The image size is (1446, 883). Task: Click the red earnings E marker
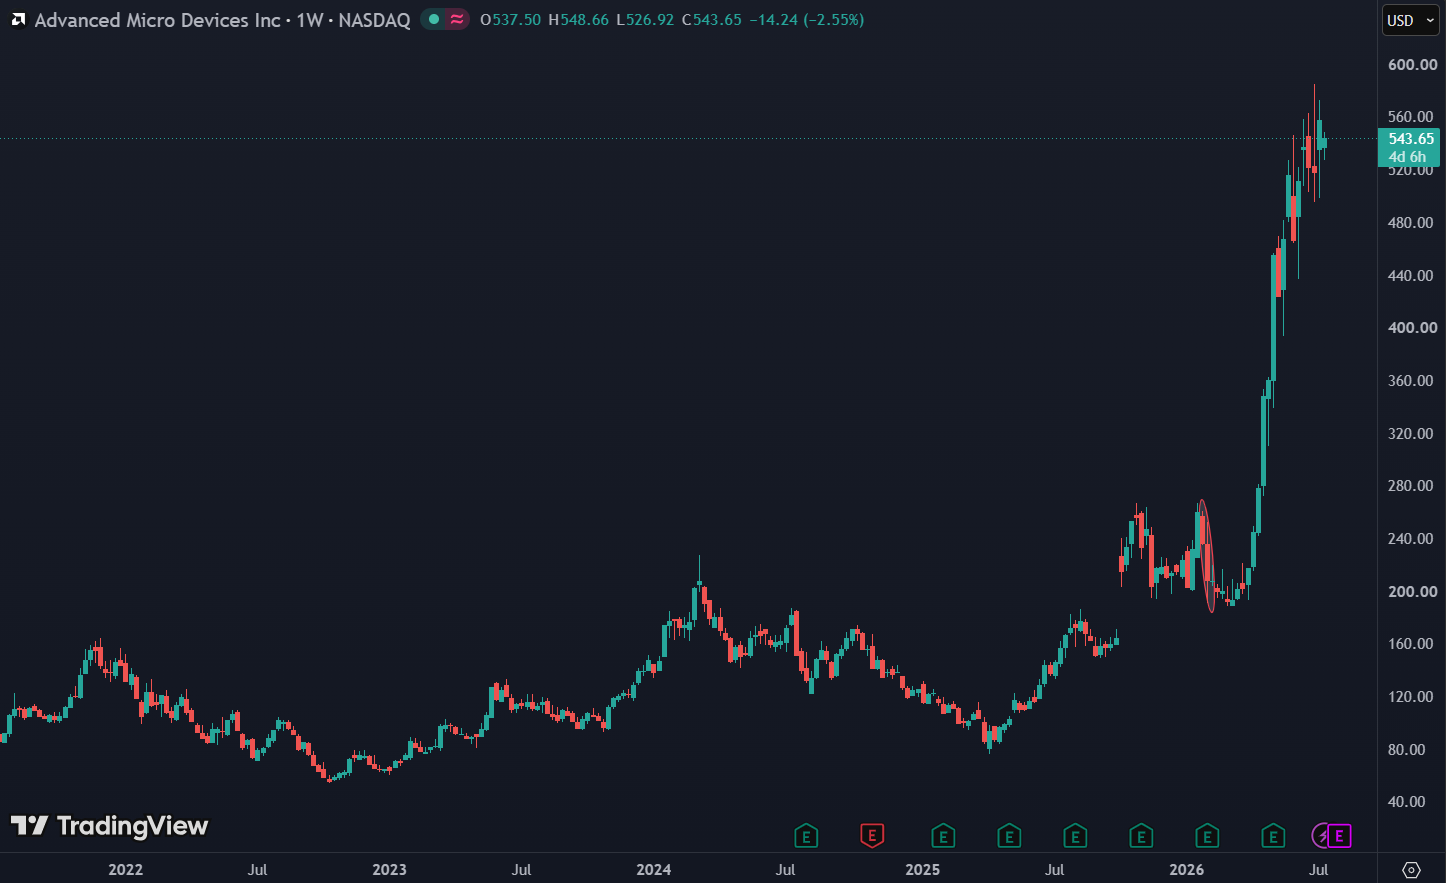(x=872, y=836)
